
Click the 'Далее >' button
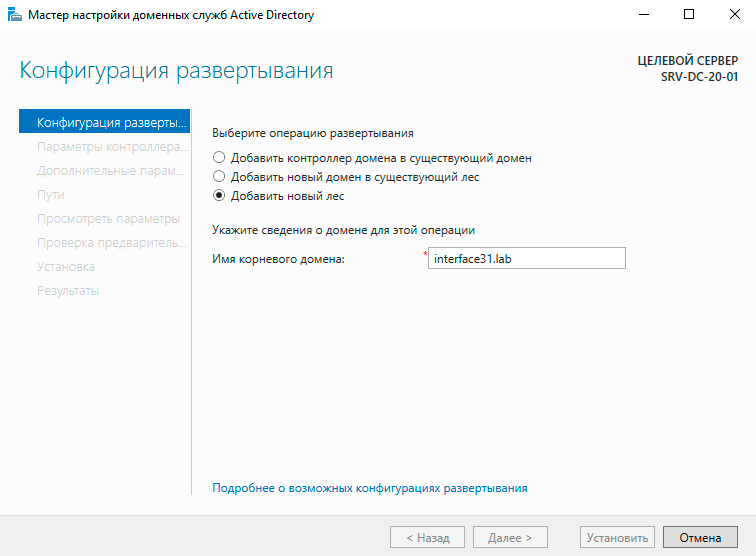click(510, 537)
